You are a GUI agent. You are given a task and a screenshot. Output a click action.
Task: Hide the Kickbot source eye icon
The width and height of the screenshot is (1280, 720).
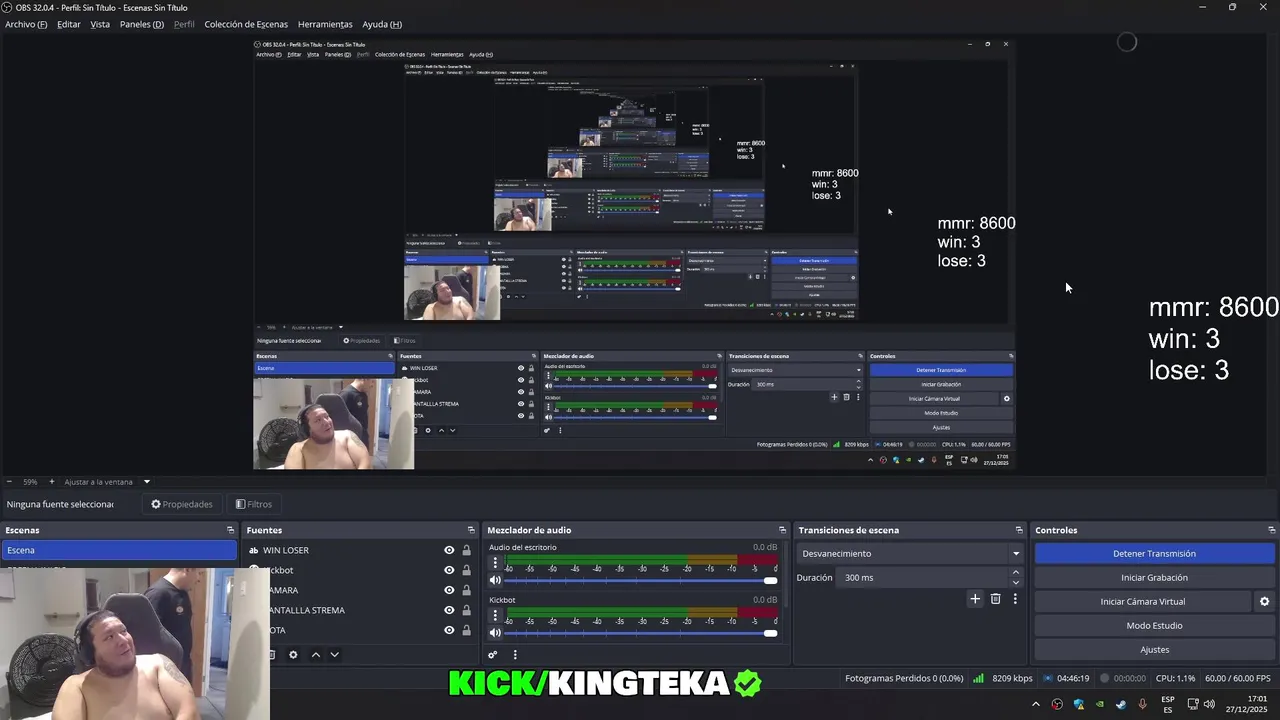tap(449, 570)
